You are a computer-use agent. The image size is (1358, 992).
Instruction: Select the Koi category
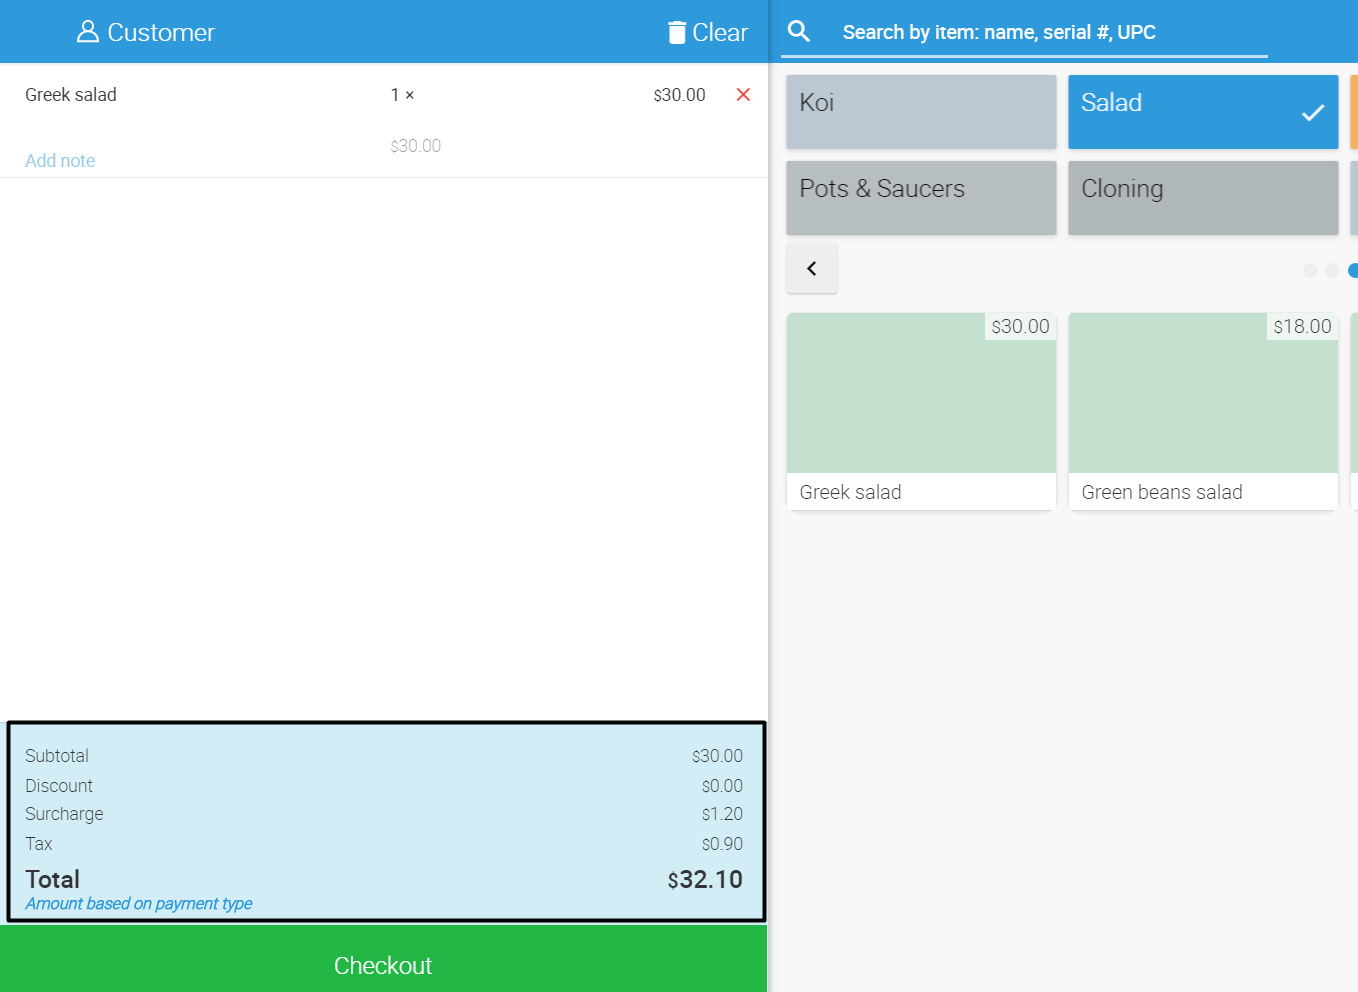[x=920, y=112]
